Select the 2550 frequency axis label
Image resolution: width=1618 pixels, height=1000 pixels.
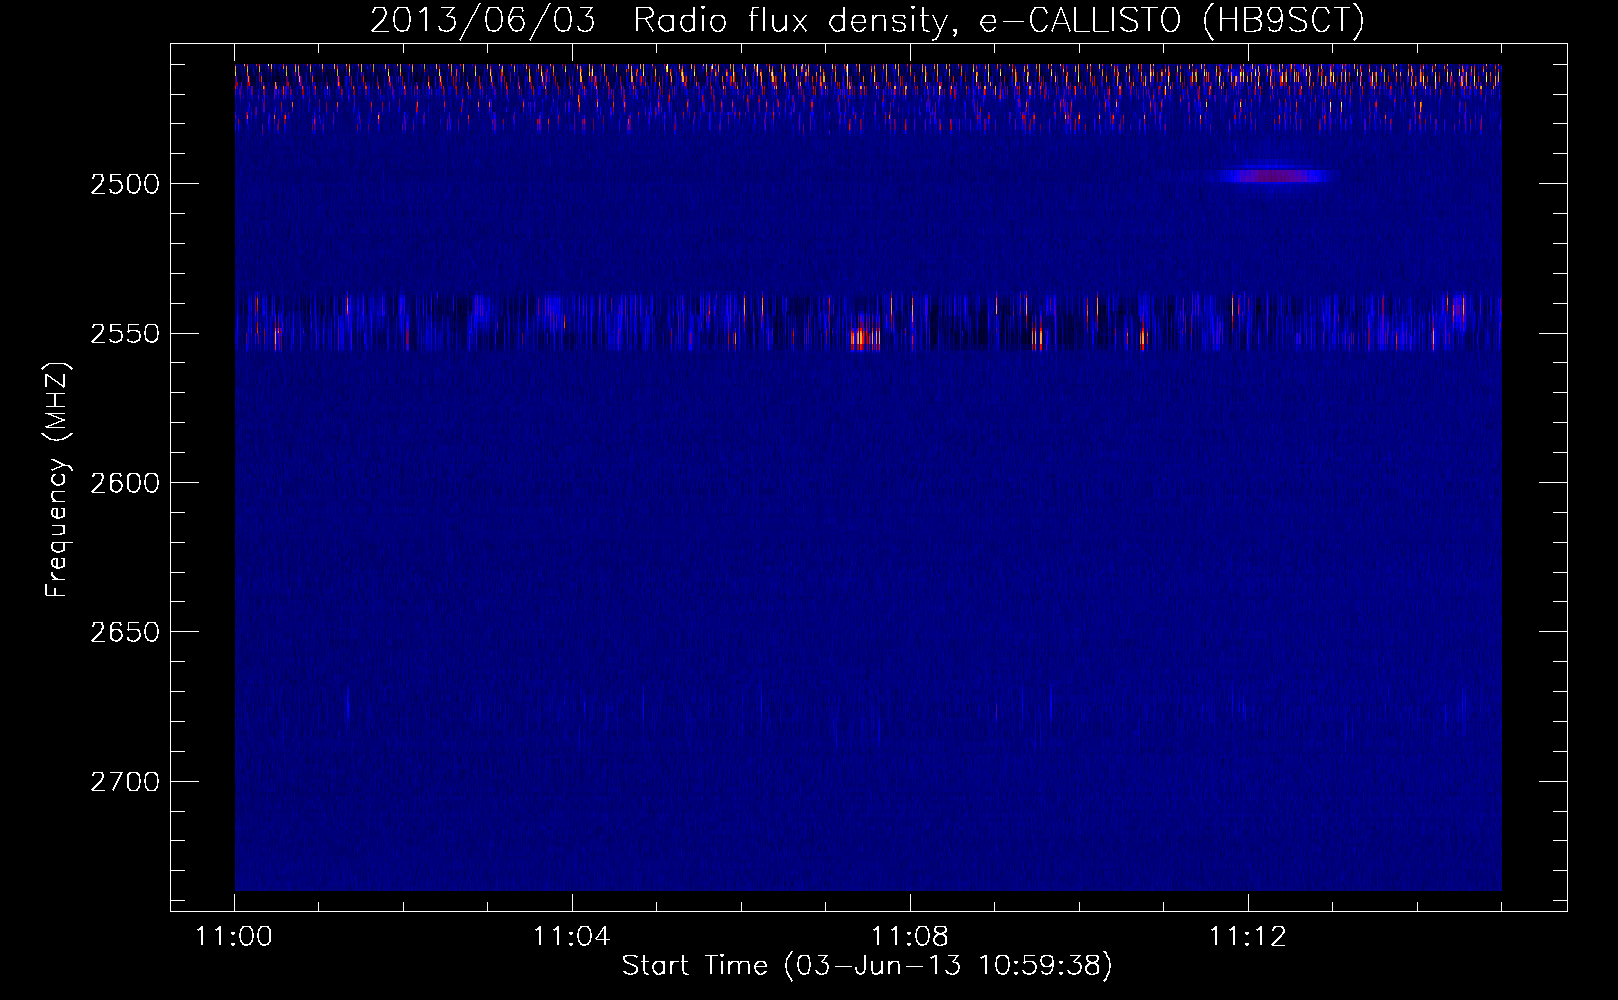click(x=124, y=333)
